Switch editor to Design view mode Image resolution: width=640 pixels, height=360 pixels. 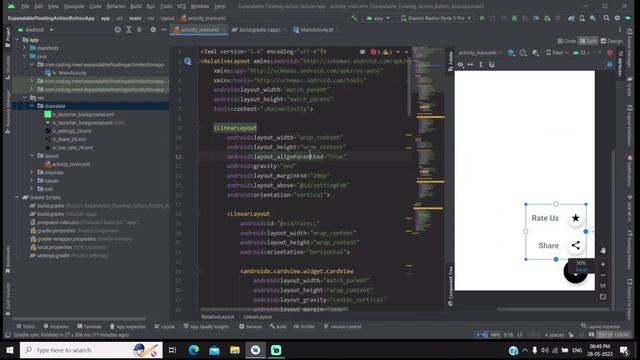(611, 41)
